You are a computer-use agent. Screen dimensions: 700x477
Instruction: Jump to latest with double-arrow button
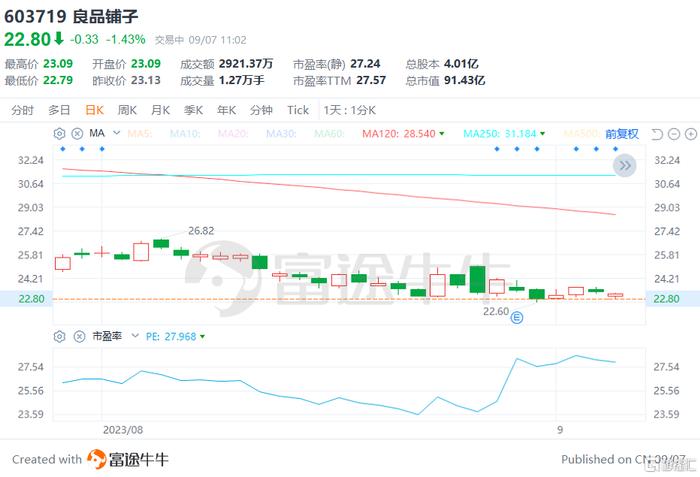click(x=625, y=166)
